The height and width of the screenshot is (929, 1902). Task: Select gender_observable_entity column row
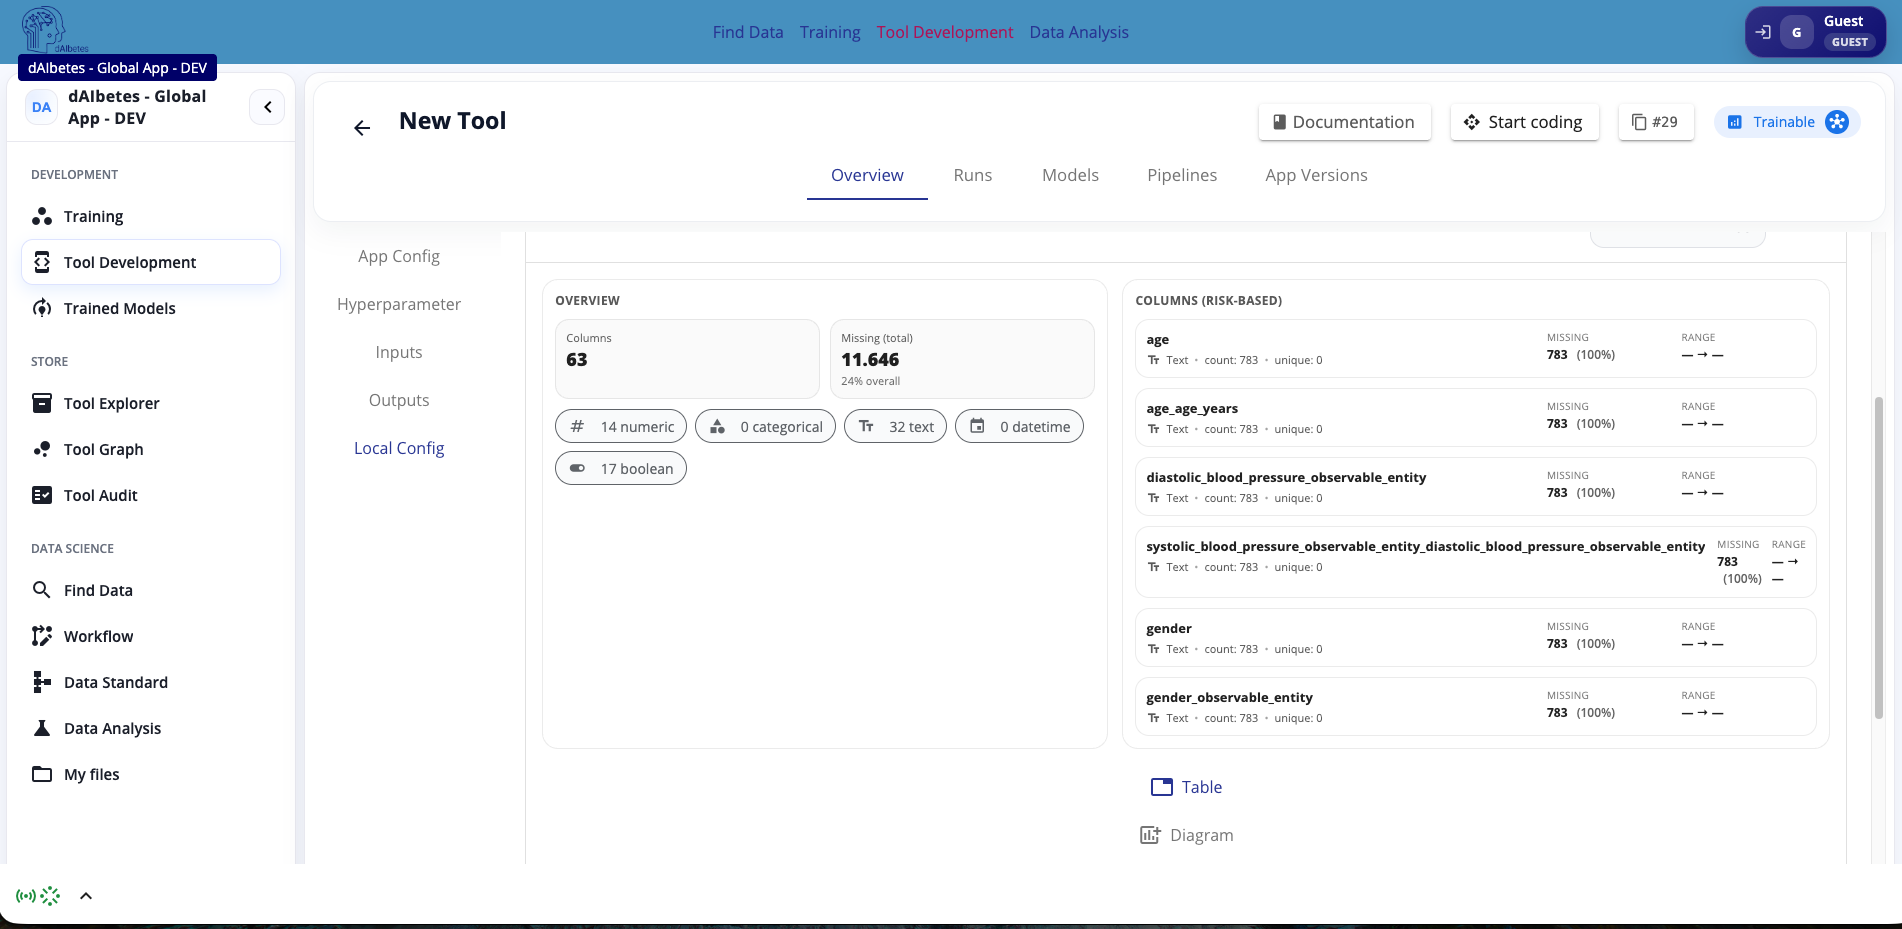1475,707
